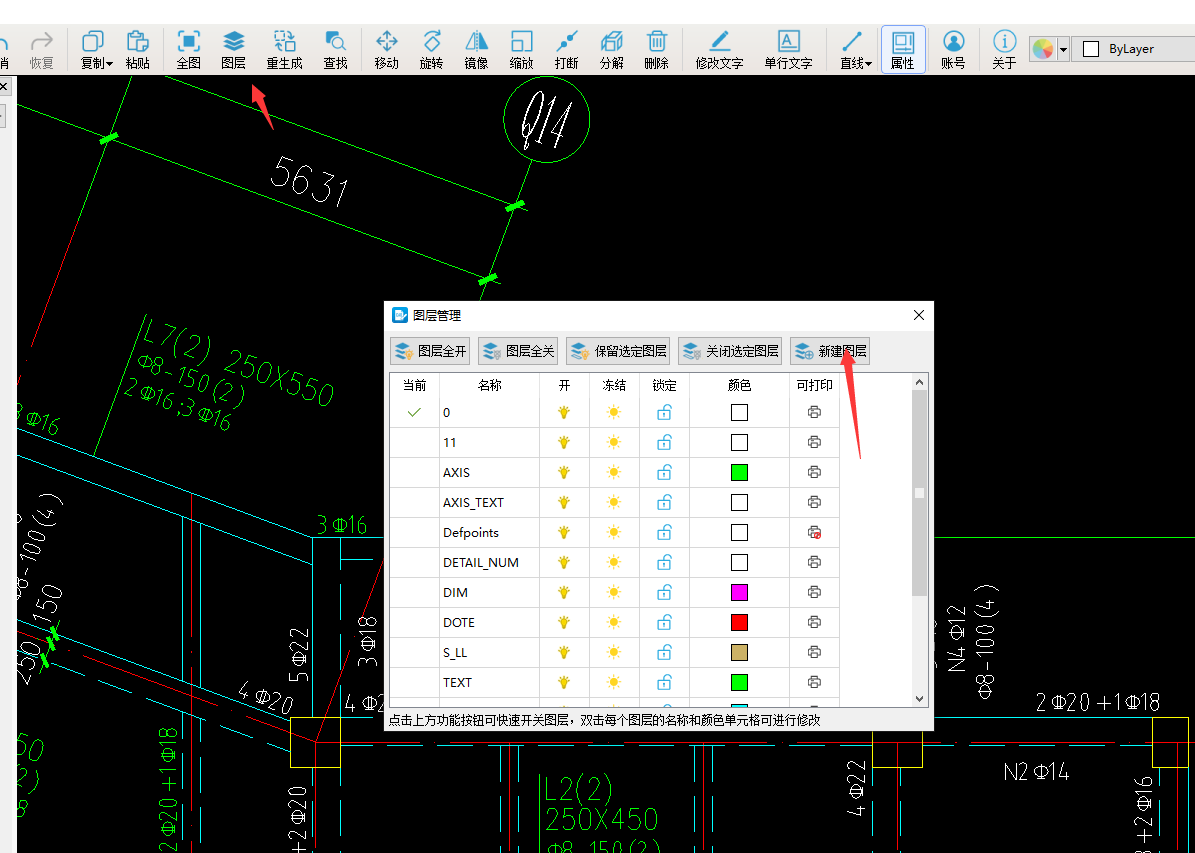This screenshot has width=1195, height=853.
Task: Toggle printable icon for layer Defpoints
Action: pyautogui.click(x=815, y=532)
